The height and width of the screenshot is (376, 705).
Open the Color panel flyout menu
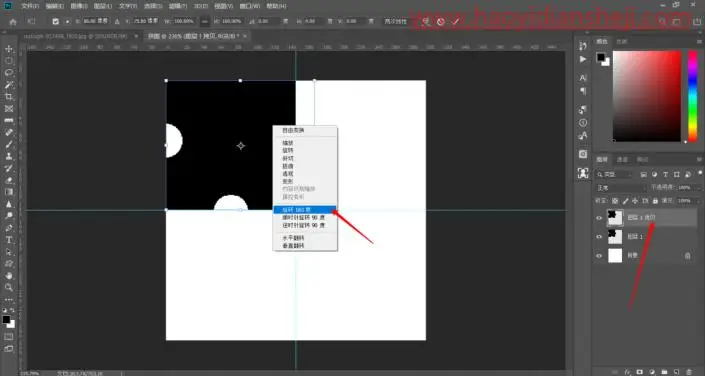tap(699, 41)
